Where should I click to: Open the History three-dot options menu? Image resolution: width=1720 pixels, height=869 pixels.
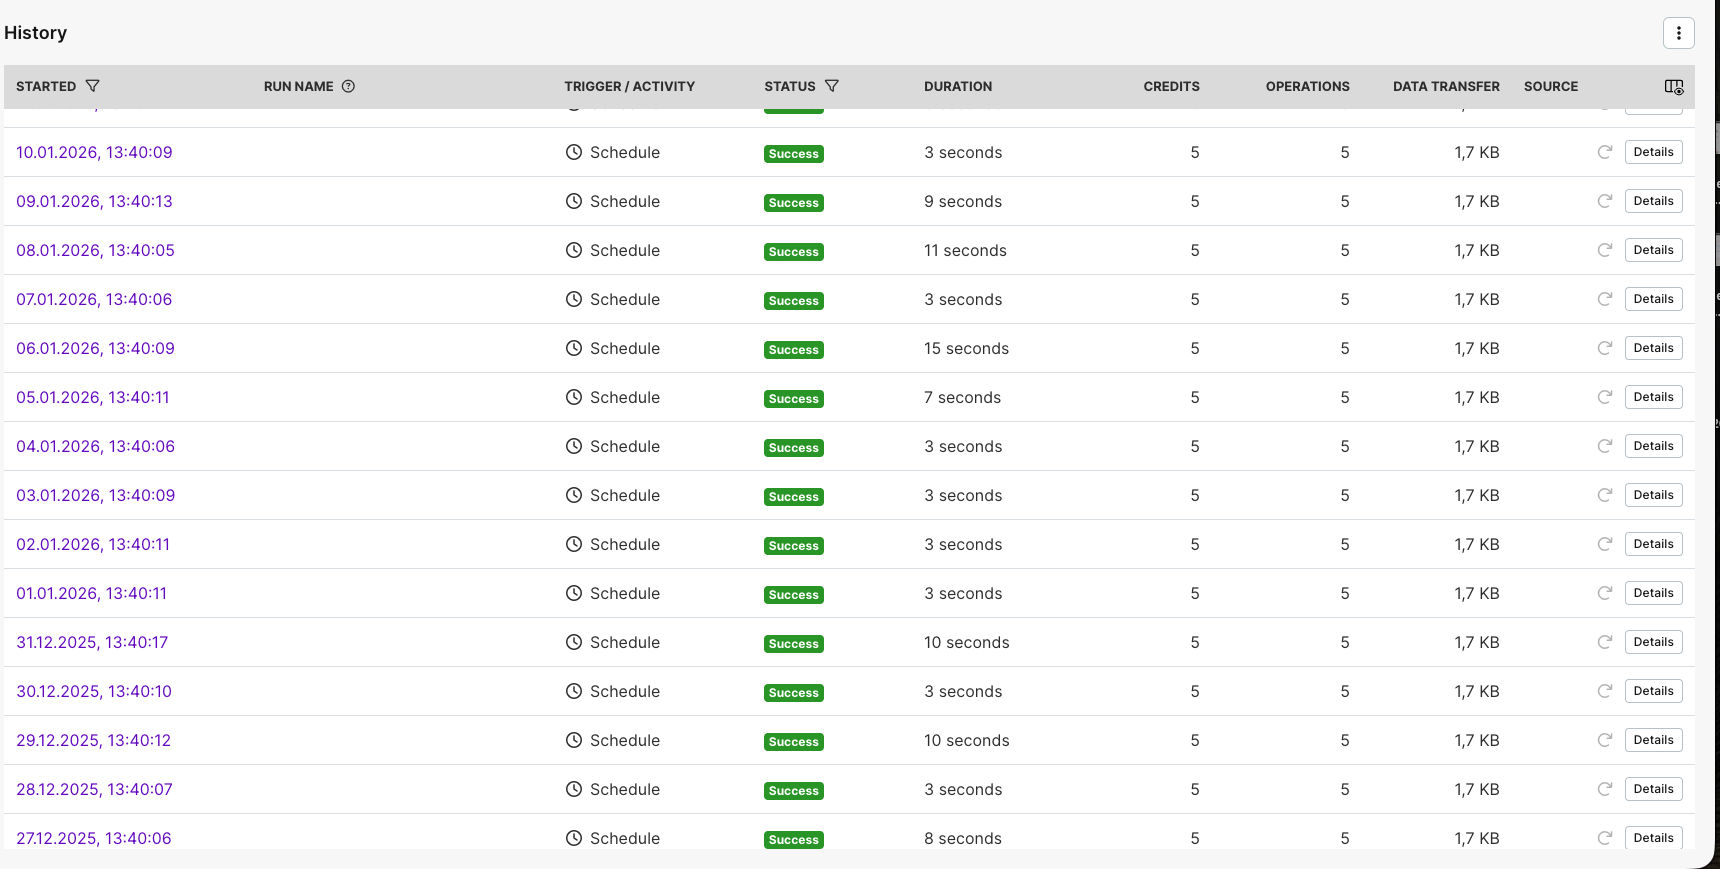coord(1678,33)
